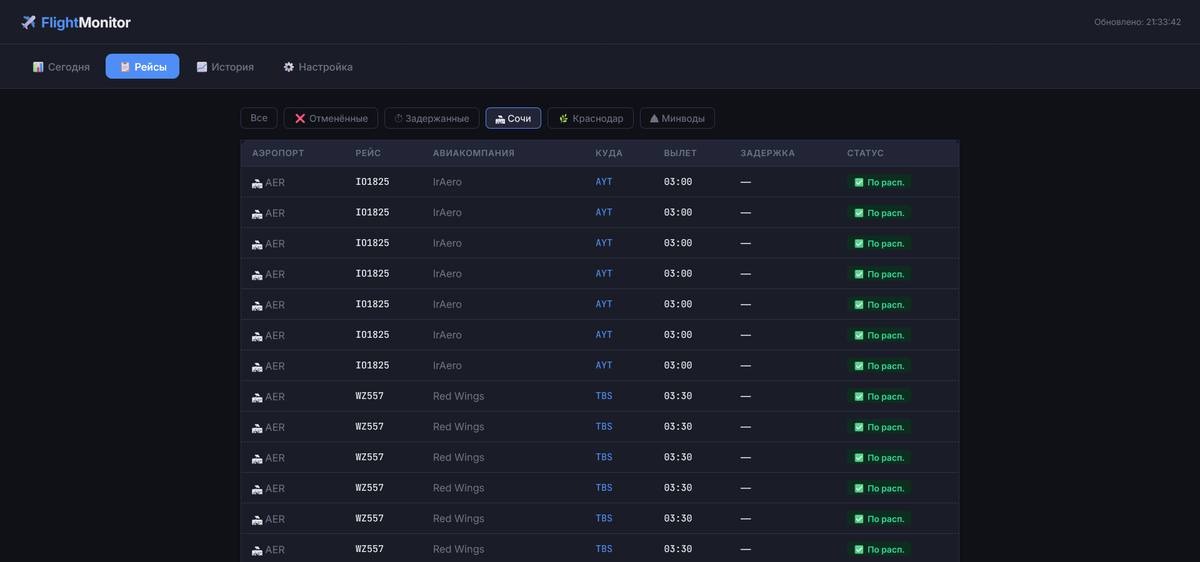
Task: Click the АВИАКОМПАНИЯ column header
Action: click(x=474, y=153)
